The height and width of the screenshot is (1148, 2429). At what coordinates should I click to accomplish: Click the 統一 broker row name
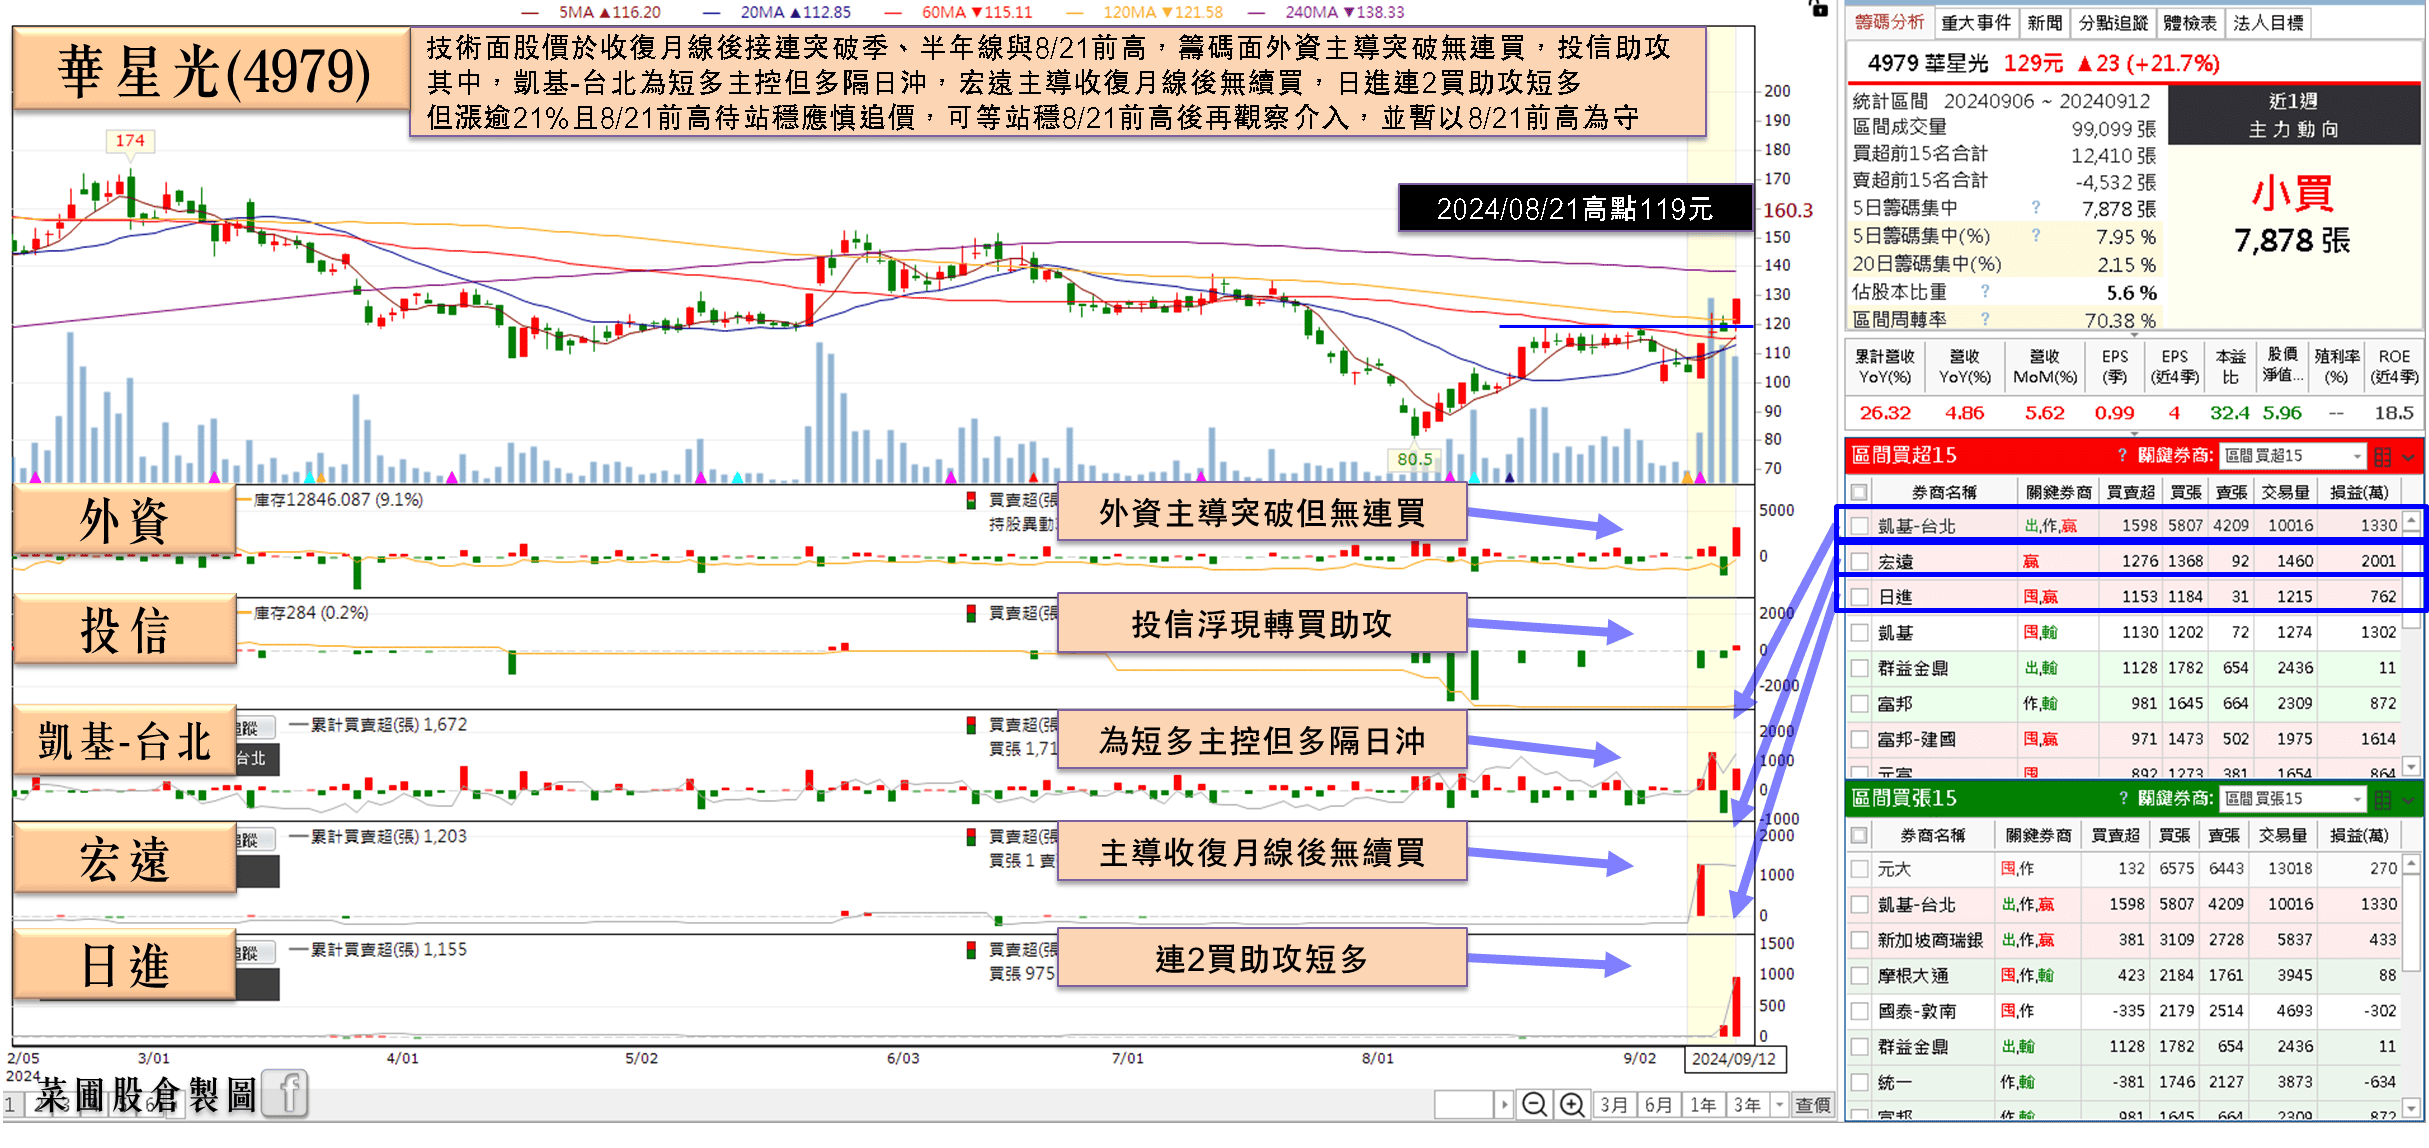(1895, 1083)
